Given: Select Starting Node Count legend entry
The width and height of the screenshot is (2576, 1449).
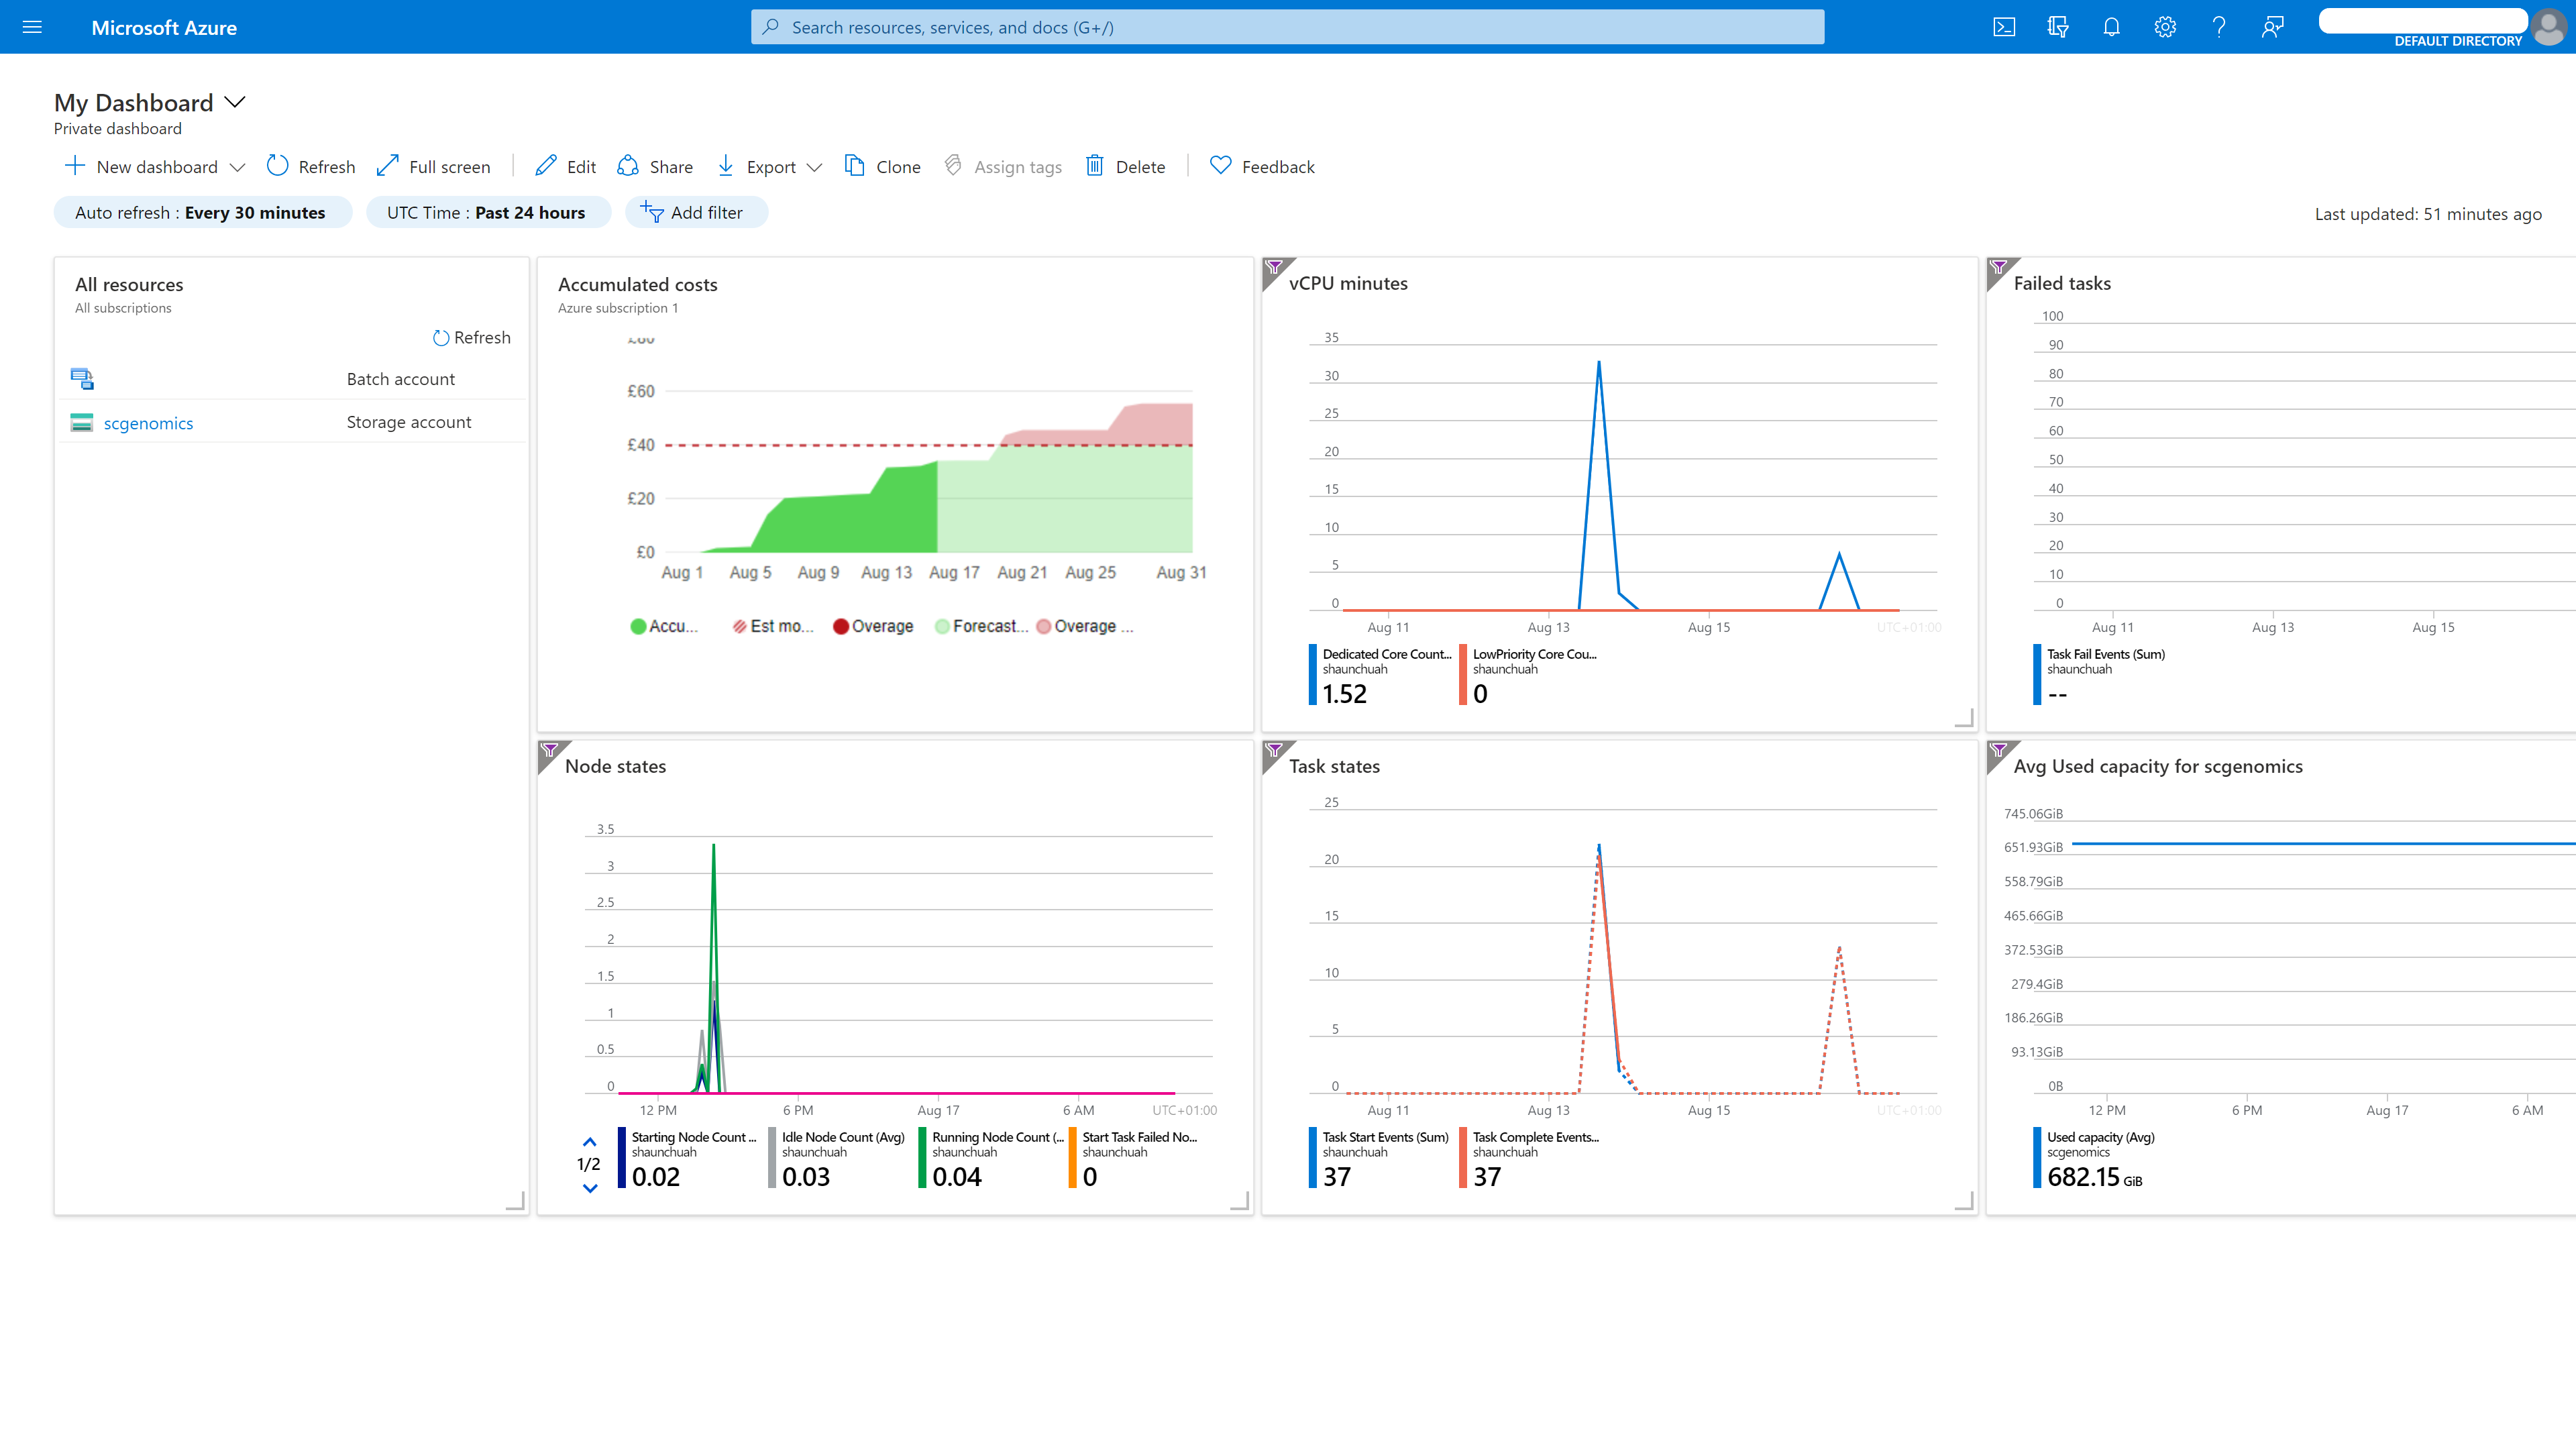Looking at the screenshot, I should pyautogui.click(x=688, y=1158).
